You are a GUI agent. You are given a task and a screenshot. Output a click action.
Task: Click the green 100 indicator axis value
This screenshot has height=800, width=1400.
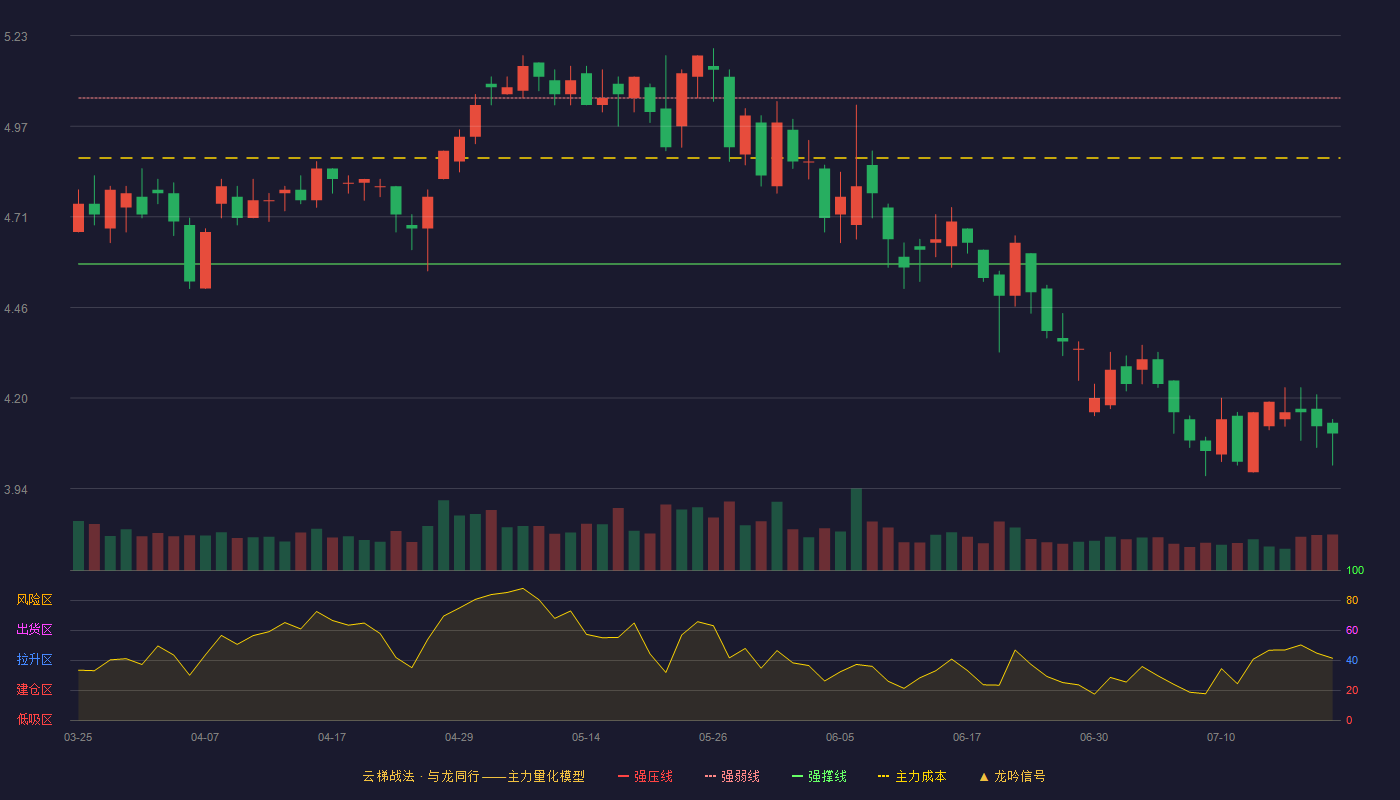click(1355, 571)
